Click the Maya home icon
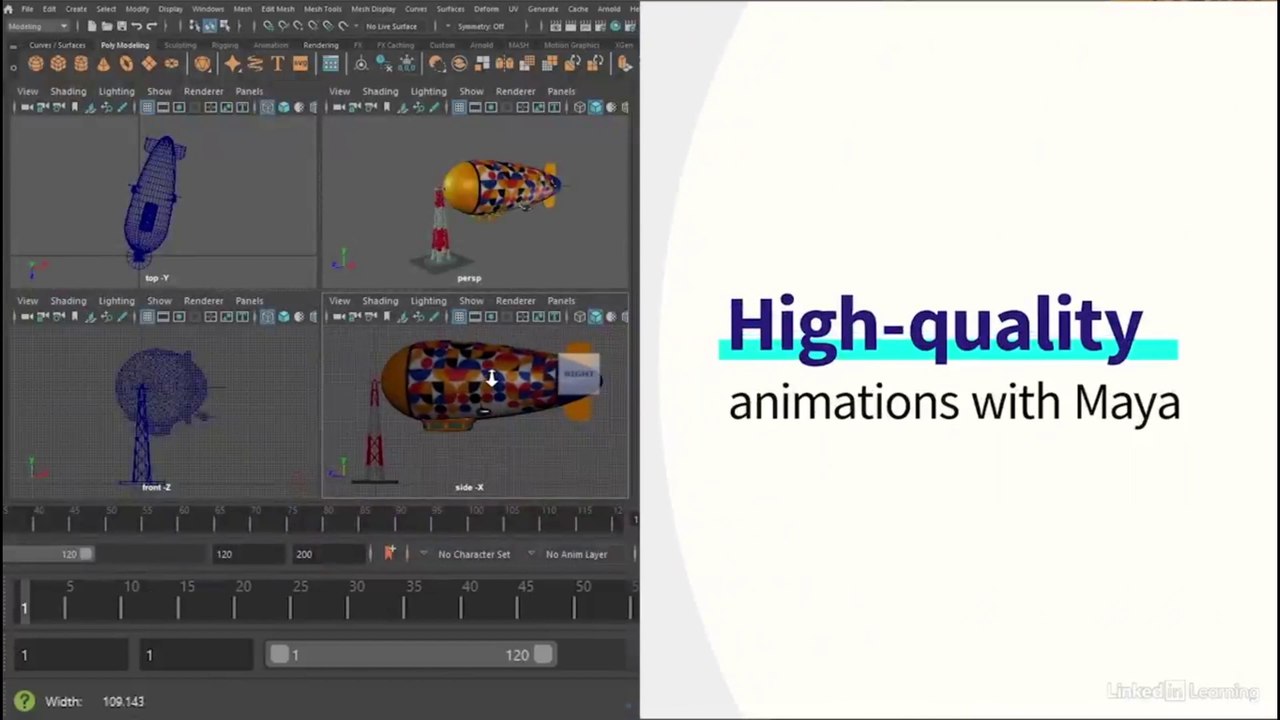Viewport: 1280px width, 720px height. [x=8, y=9]
